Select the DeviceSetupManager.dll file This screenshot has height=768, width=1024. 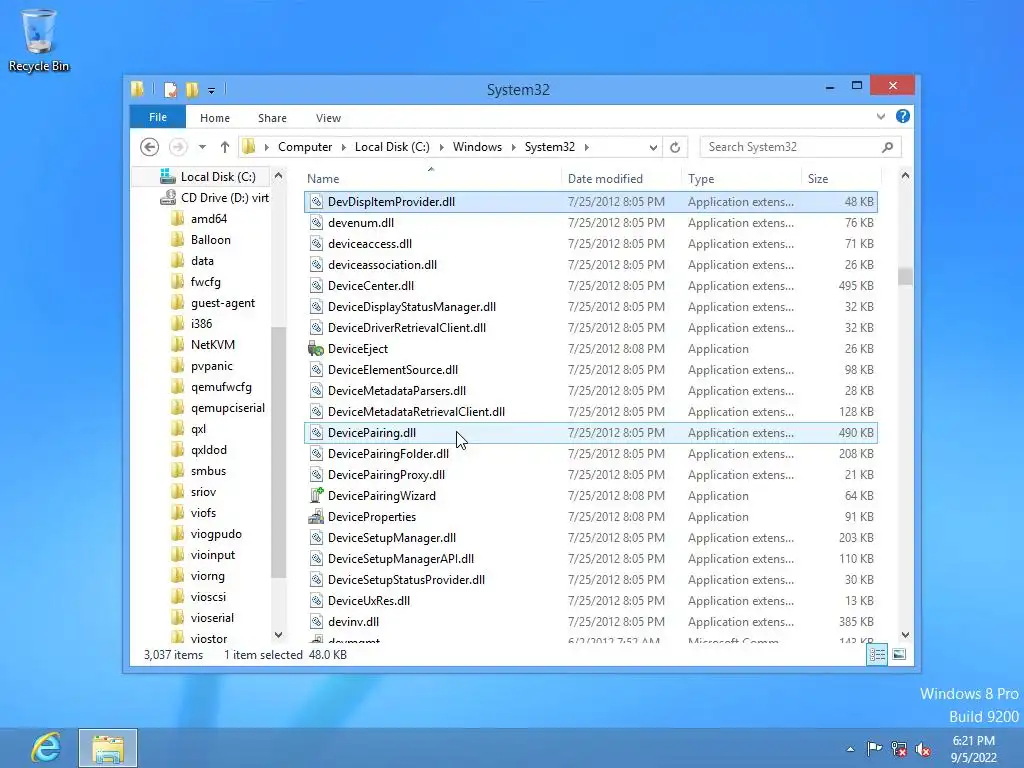[x=590, y=537]
